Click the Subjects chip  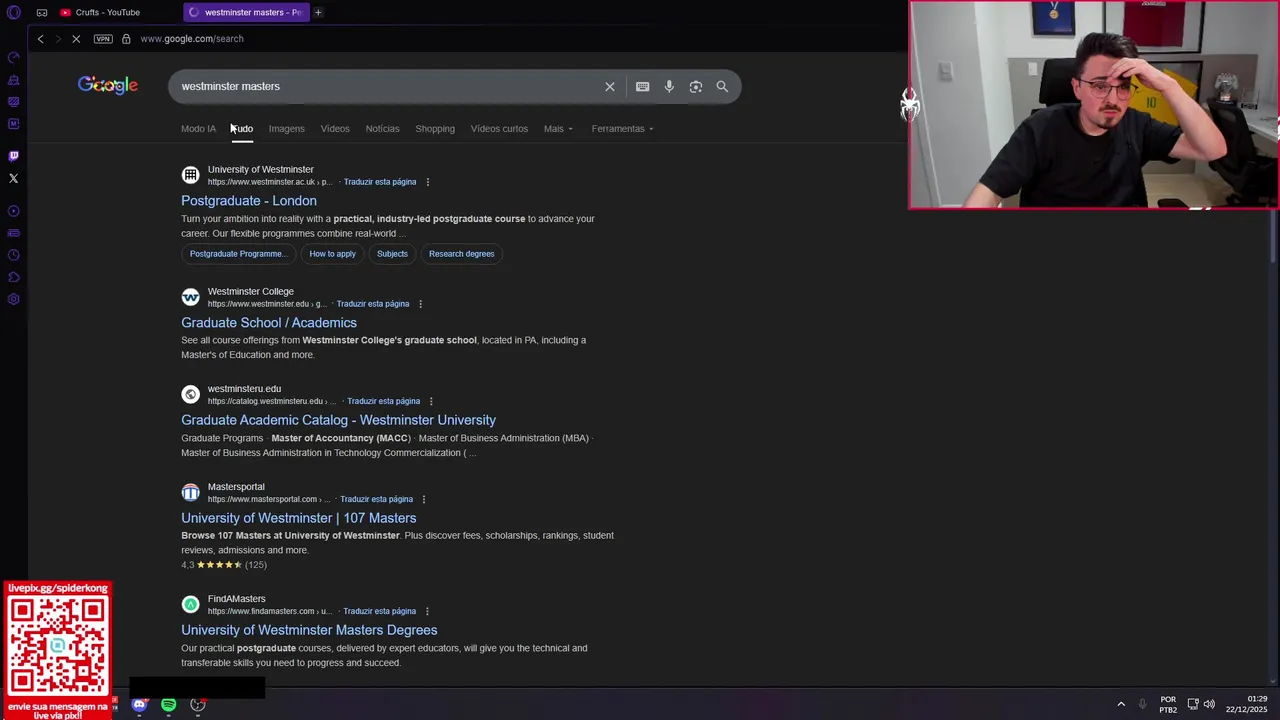(x=392, y=254)
